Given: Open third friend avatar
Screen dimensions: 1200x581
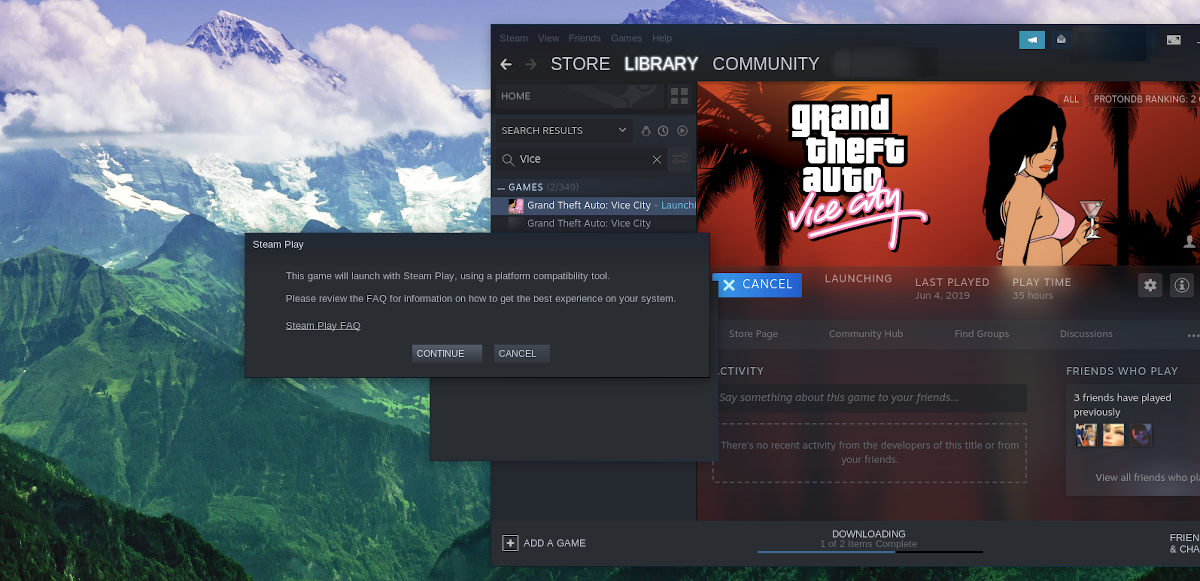Looking at the screenshot, I should [1142, 435].
